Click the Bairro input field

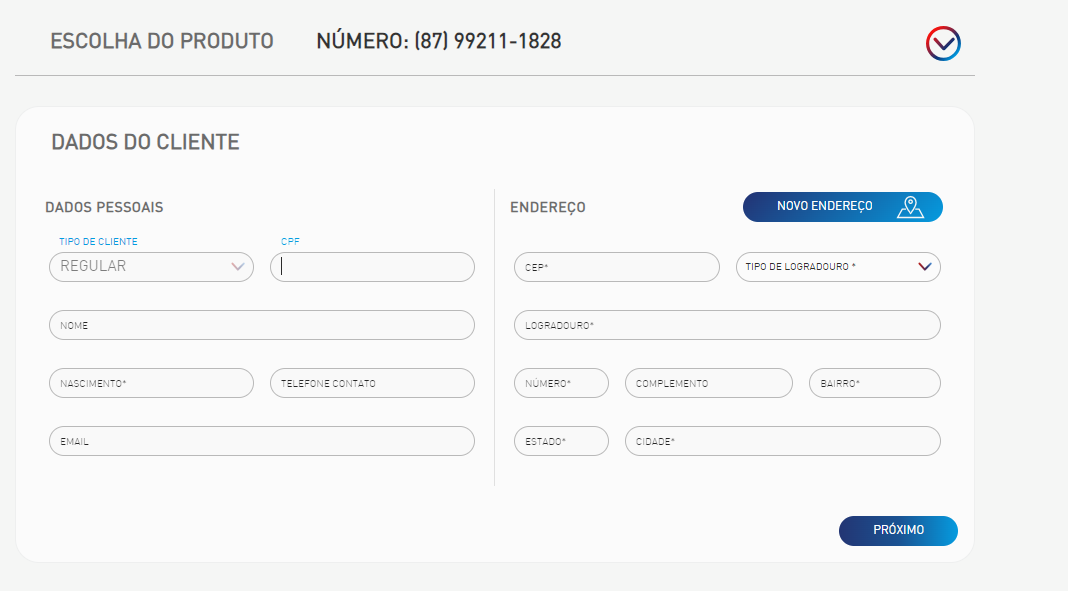(x=875, y=383)
